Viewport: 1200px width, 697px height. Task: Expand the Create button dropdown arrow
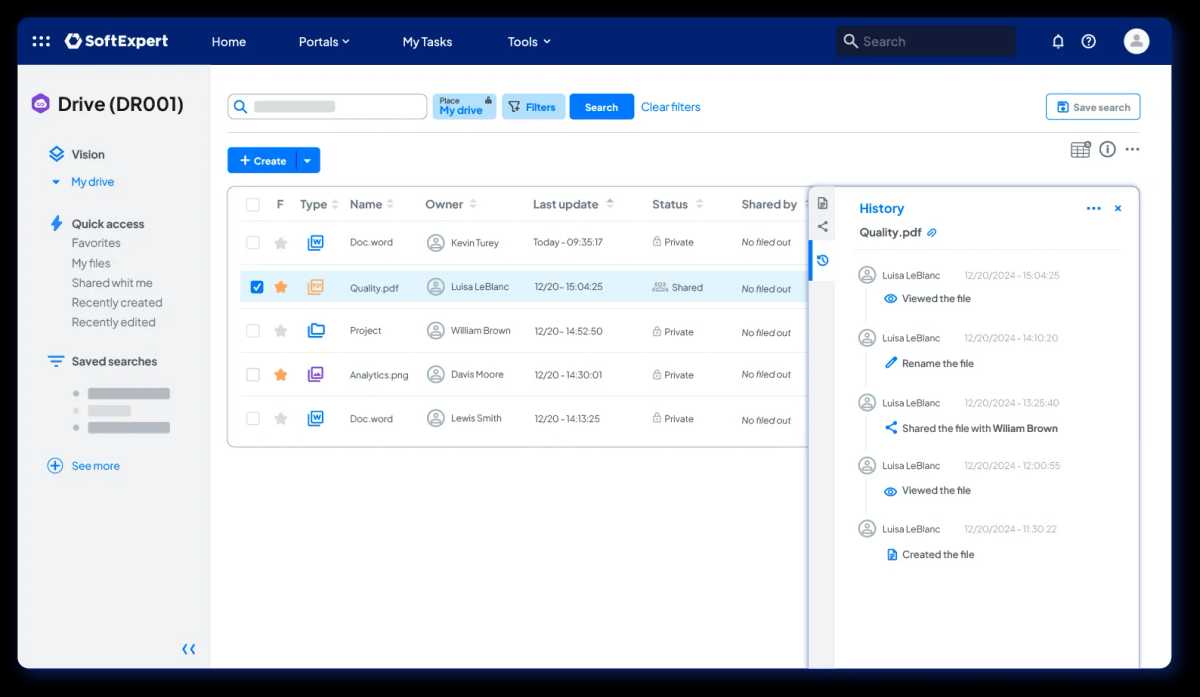pyautogui.click(x=308, y=161)
